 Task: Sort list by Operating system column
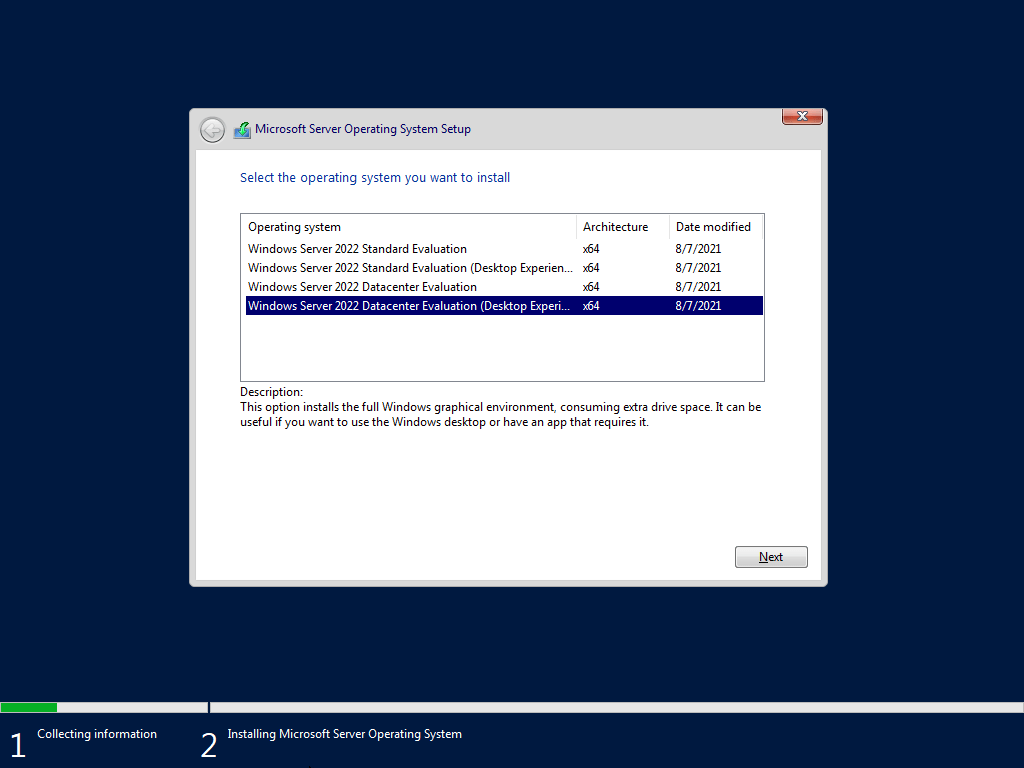pyautogui.click(x=295, y=226)
